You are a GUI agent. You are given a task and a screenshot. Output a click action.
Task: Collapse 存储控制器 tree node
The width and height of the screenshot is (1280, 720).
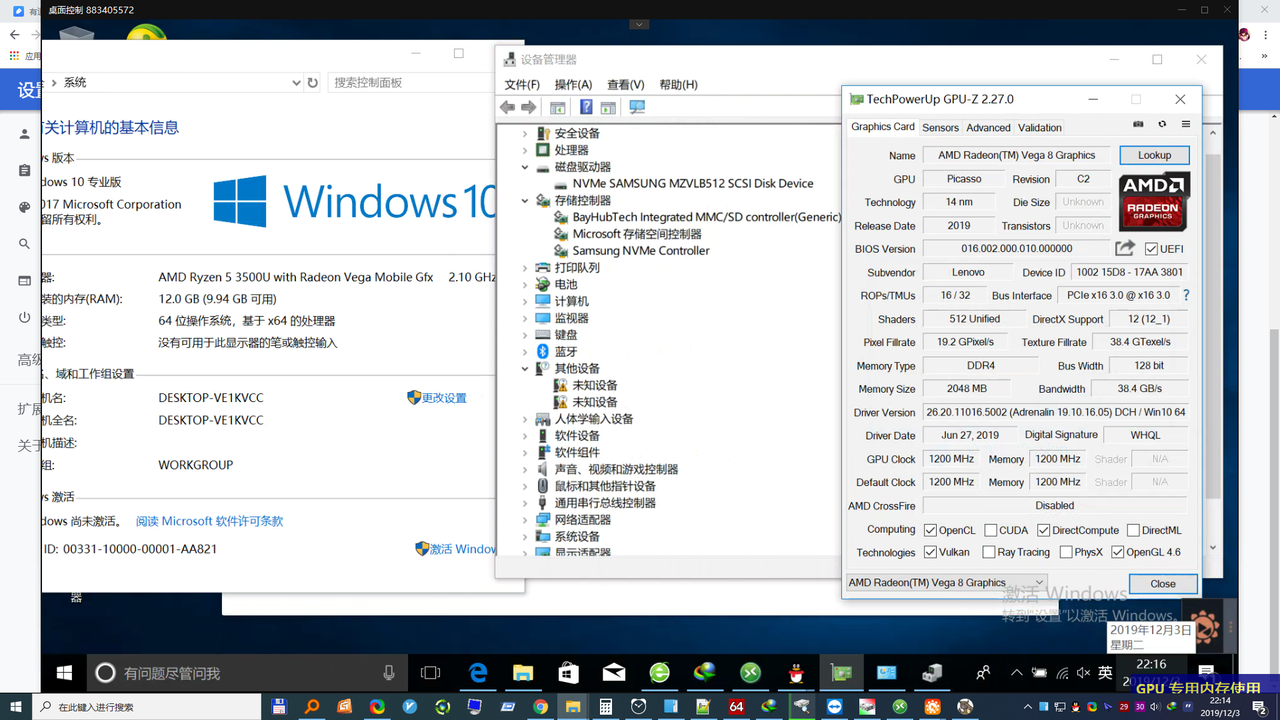point(525,201)
